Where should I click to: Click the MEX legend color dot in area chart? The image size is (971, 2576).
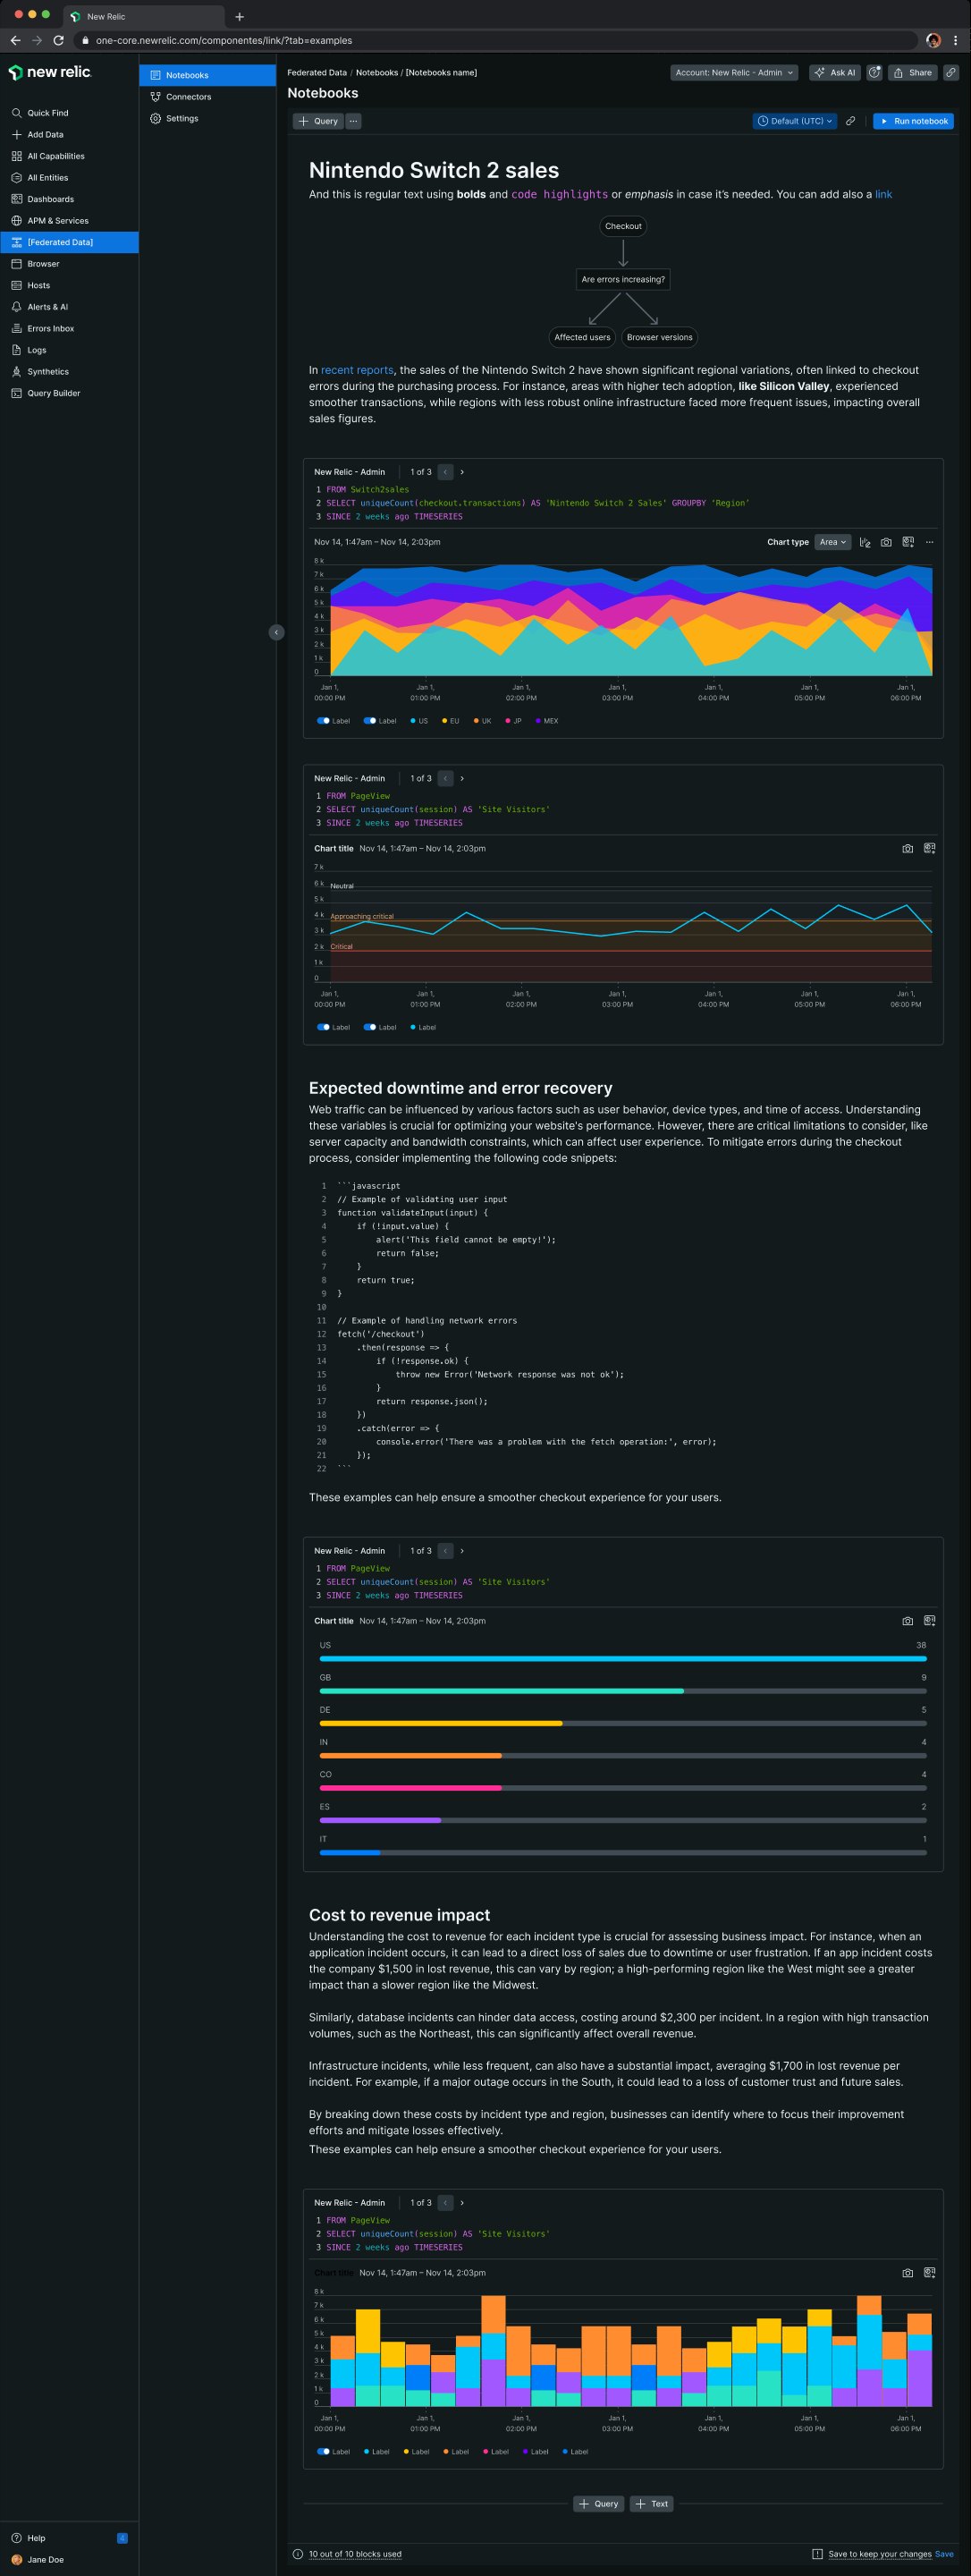coord(538,720)
